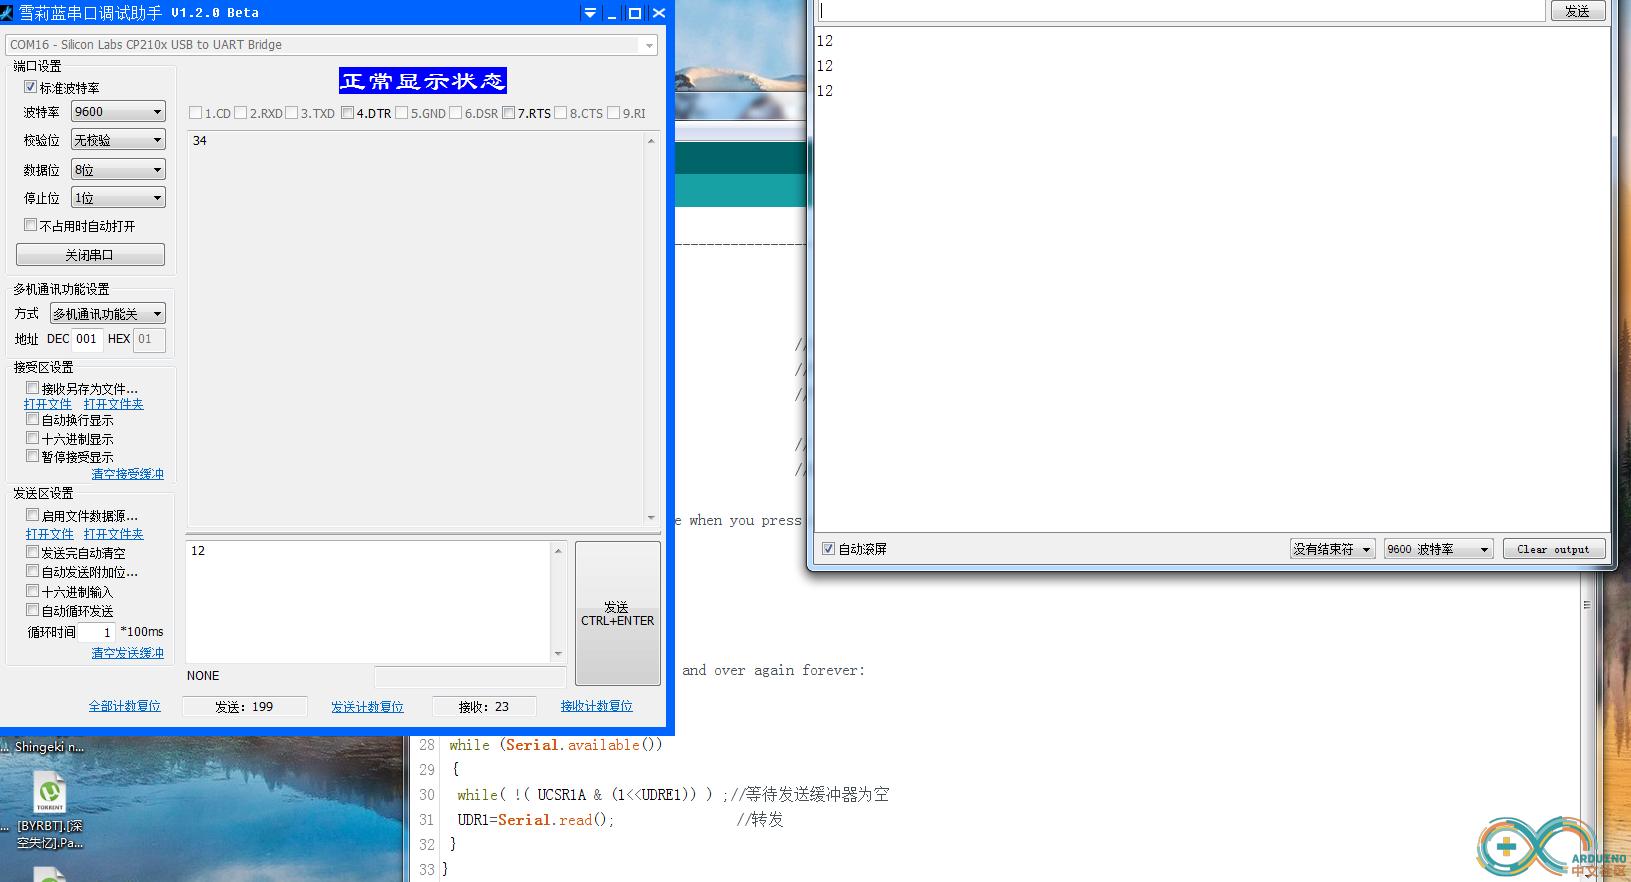Open the uTorrent file on desktop
This screenshot has height=882, width=1631.
point(50,811)
